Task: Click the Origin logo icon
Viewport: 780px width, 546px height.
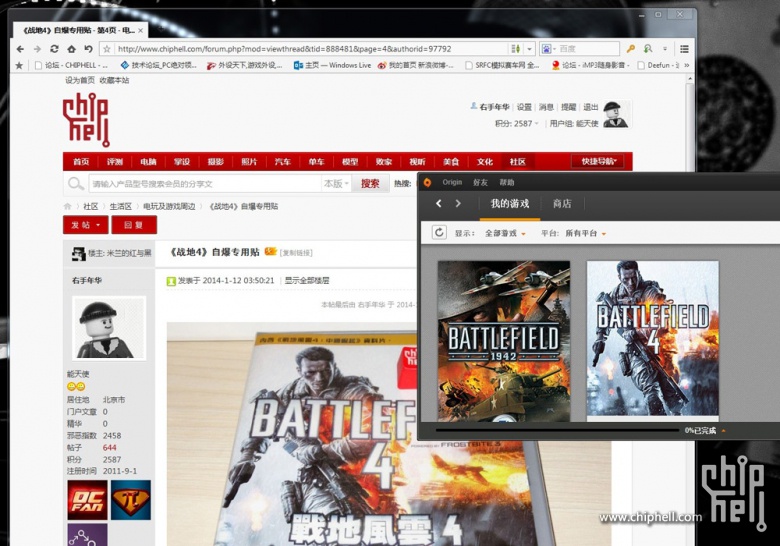Action: tap(427, 182)
